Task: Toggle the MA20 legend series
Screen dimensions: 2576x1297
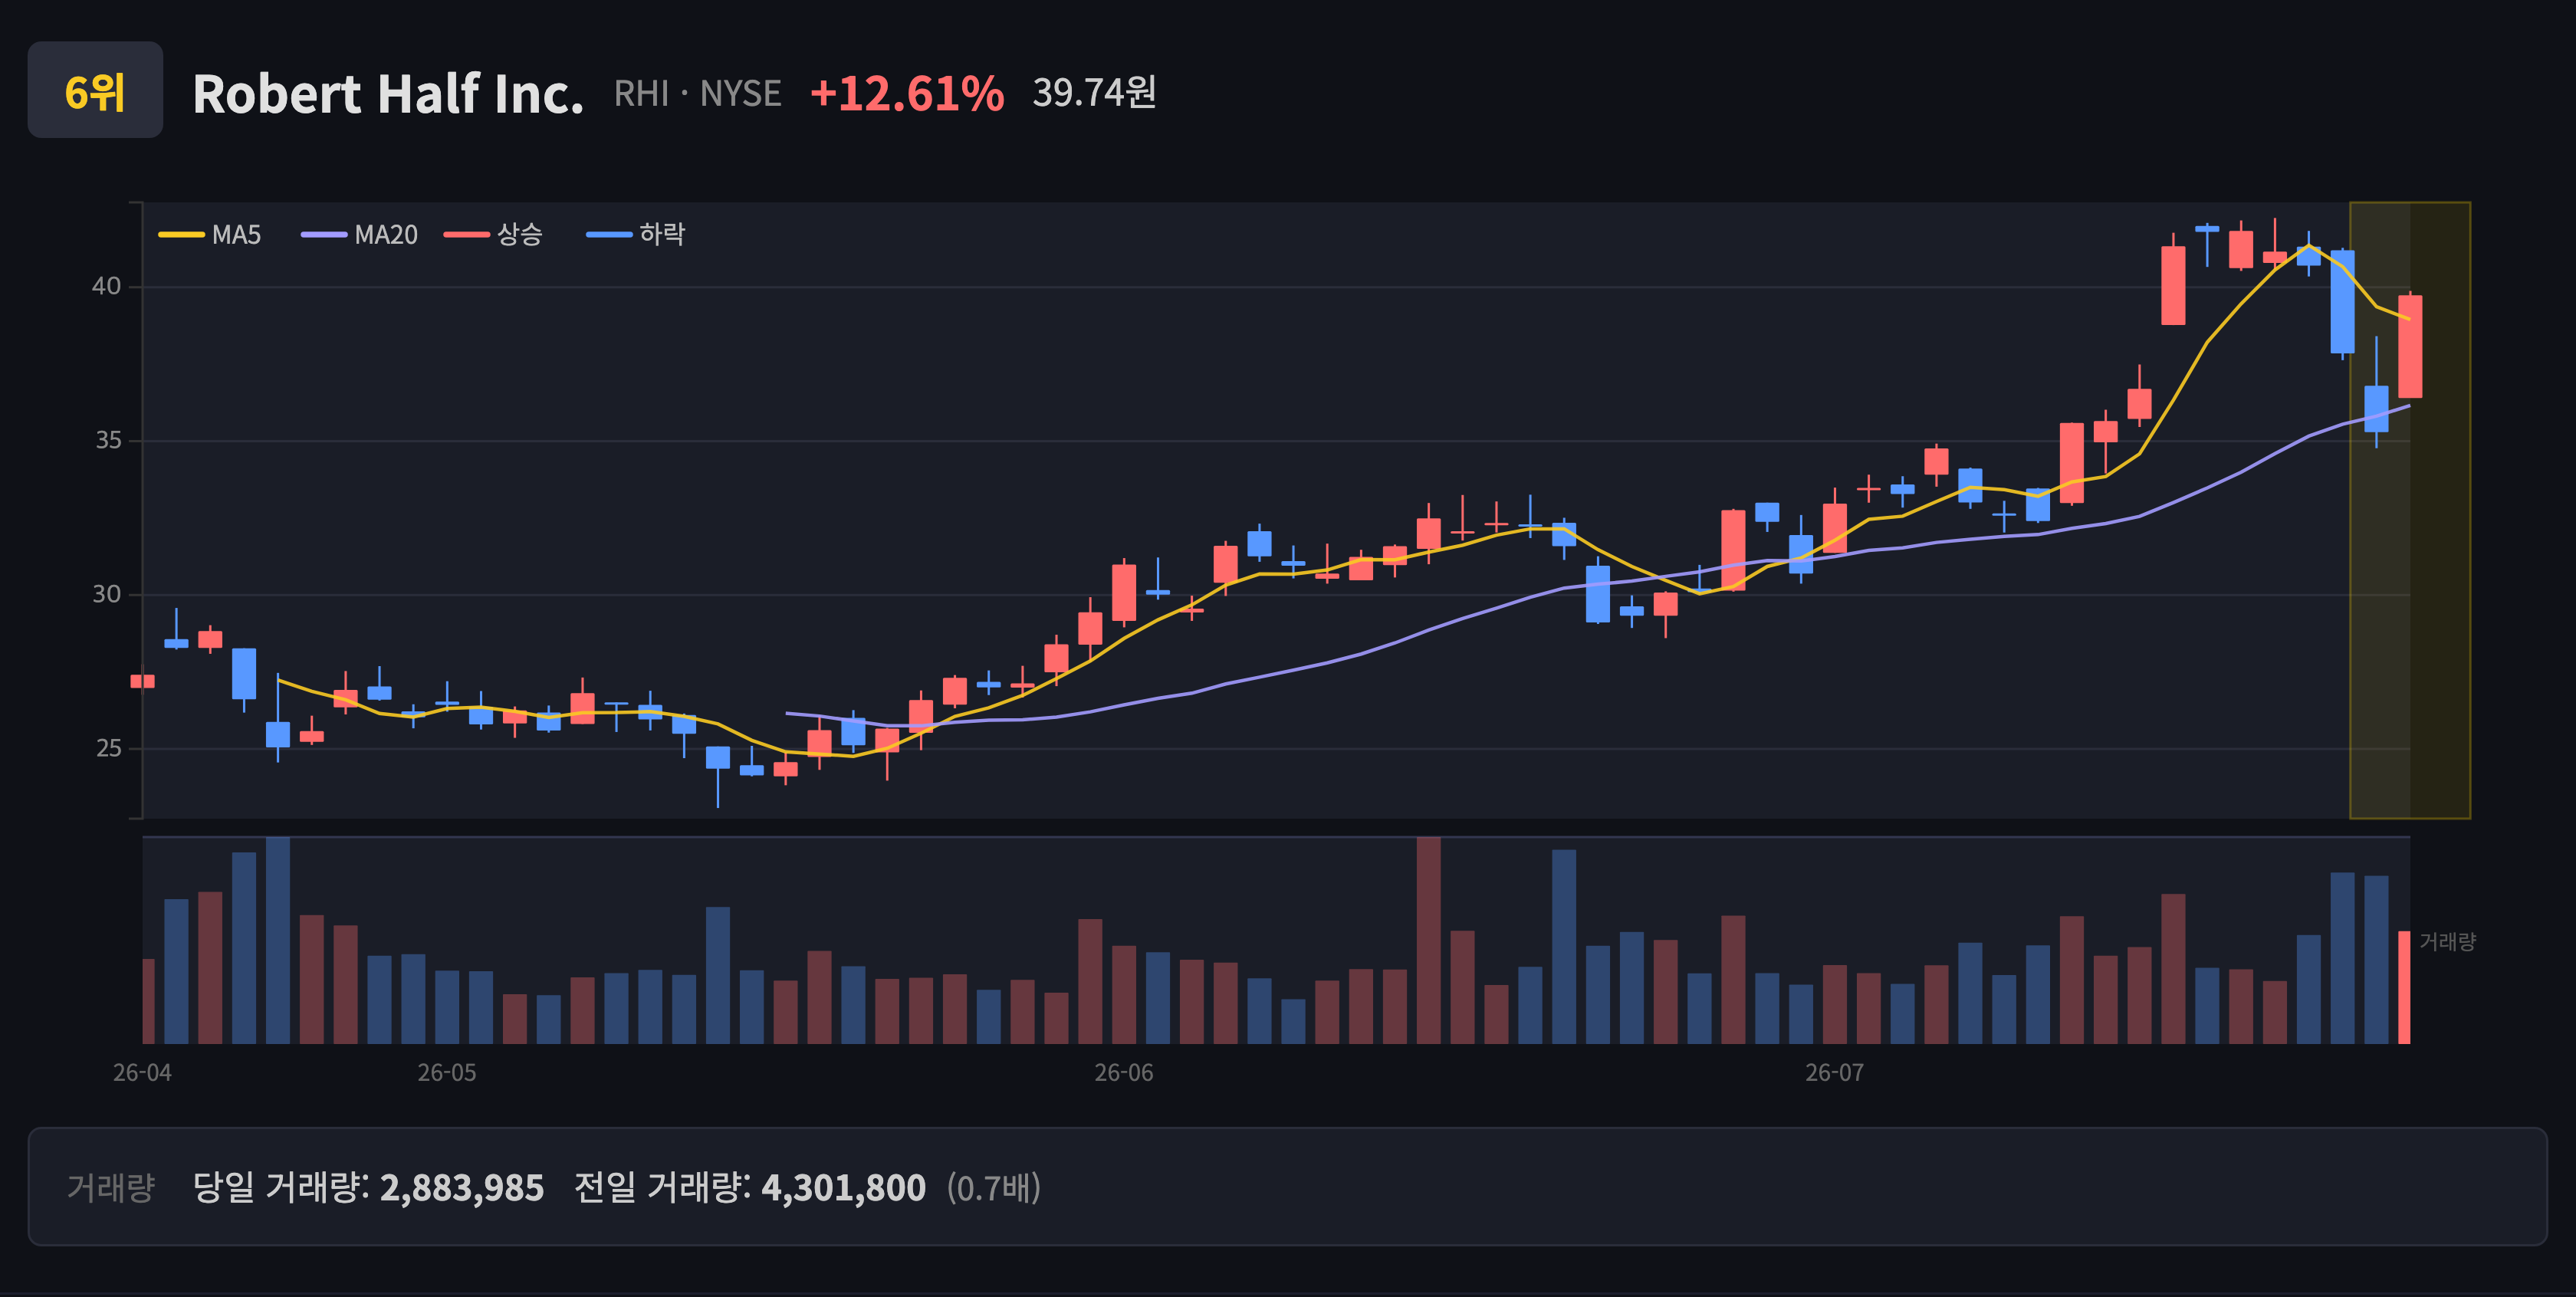Action: click(x=359, y=235)
